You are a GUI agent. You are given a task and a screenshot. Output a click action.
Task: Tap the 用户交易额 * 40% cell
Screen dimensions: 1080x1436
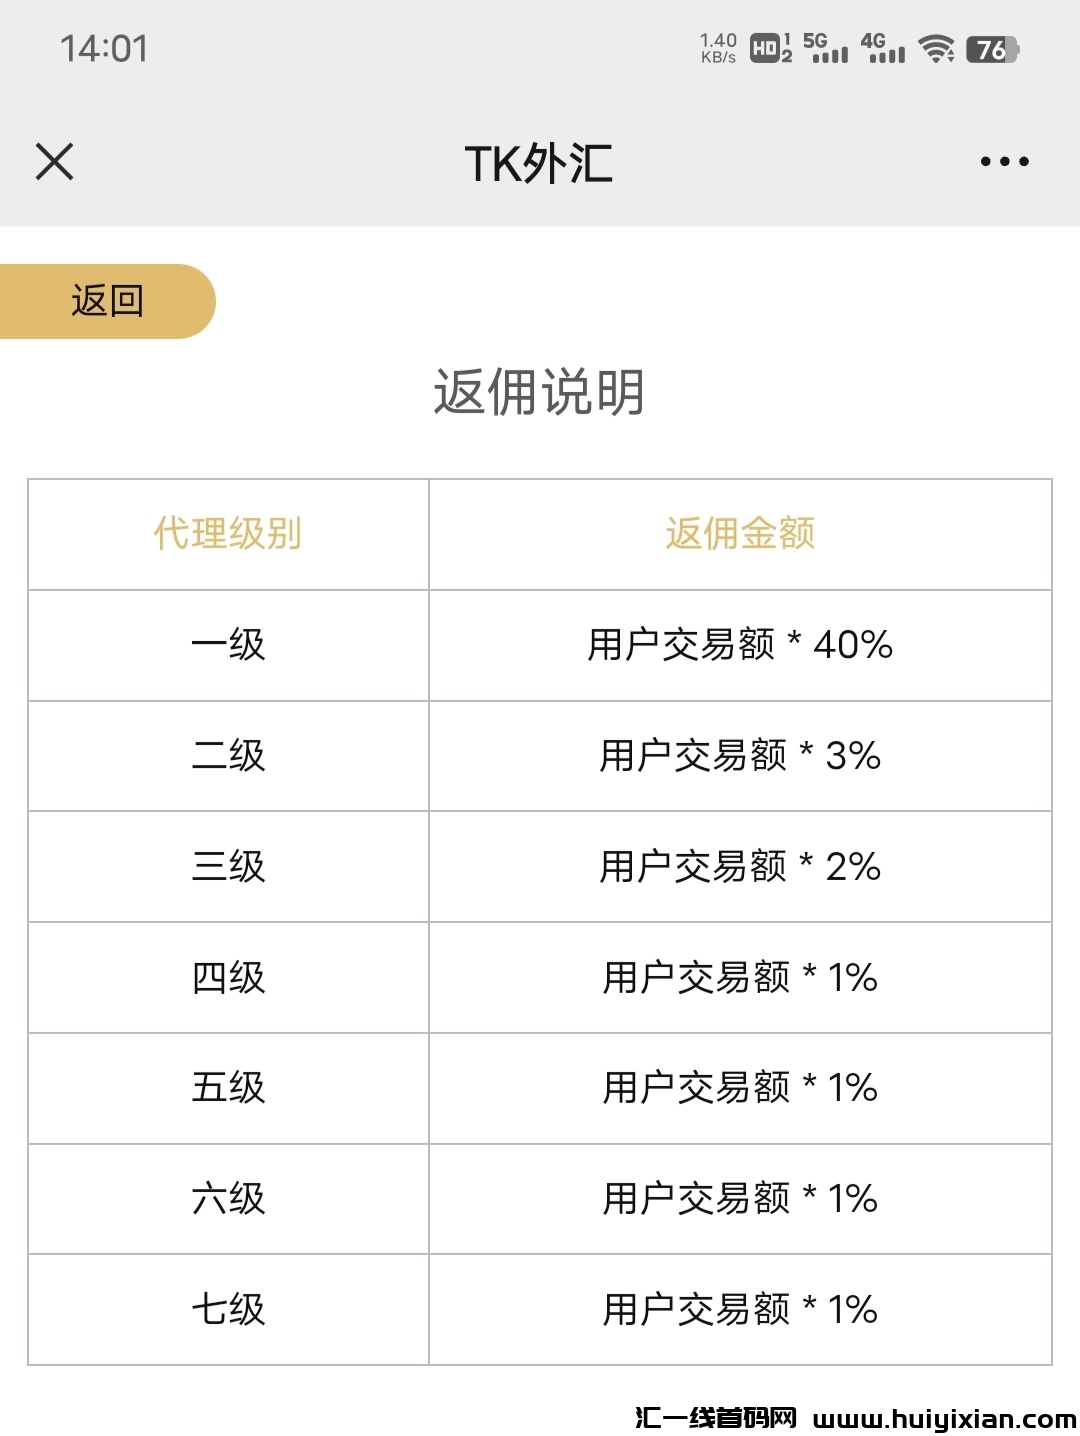click(x=740, y=645)
